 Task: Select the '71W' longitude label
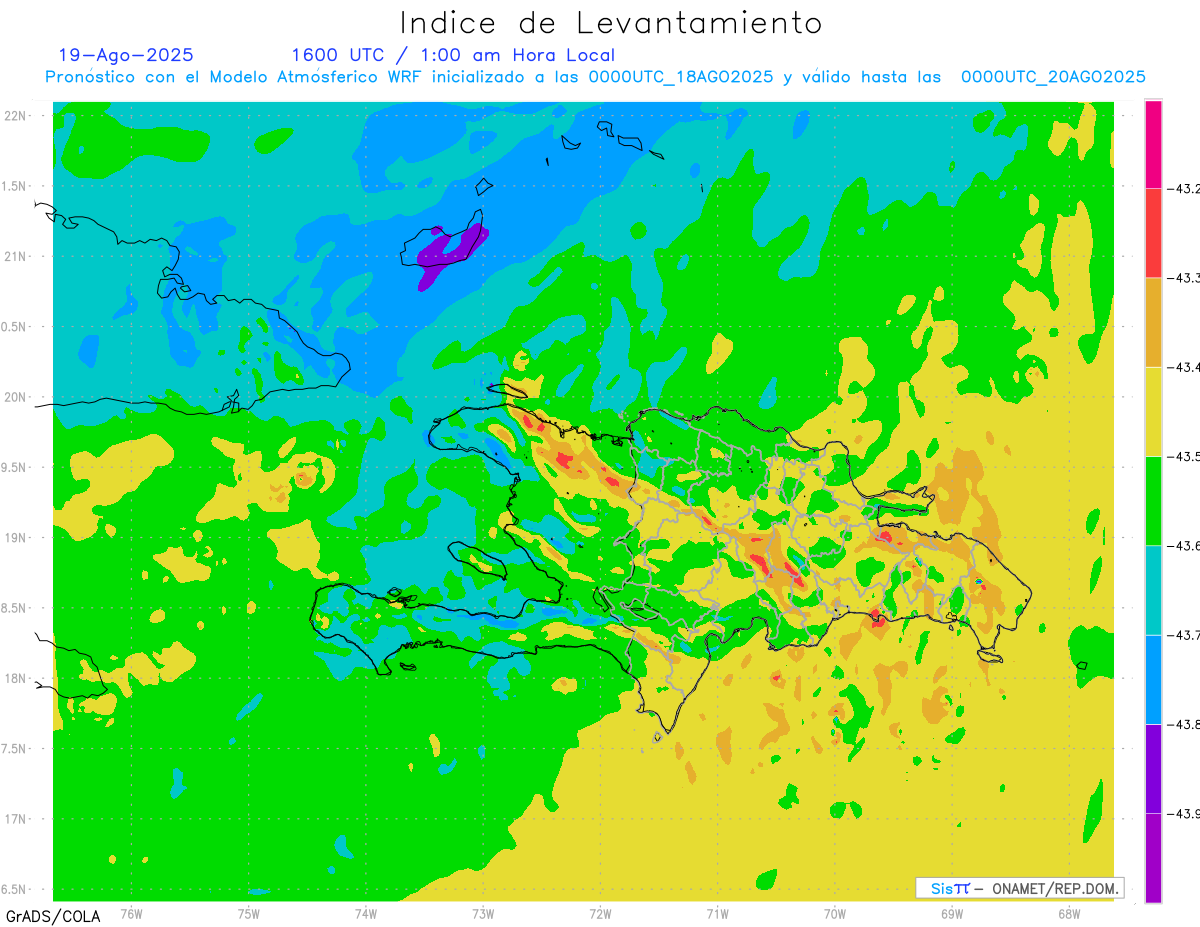717,913
